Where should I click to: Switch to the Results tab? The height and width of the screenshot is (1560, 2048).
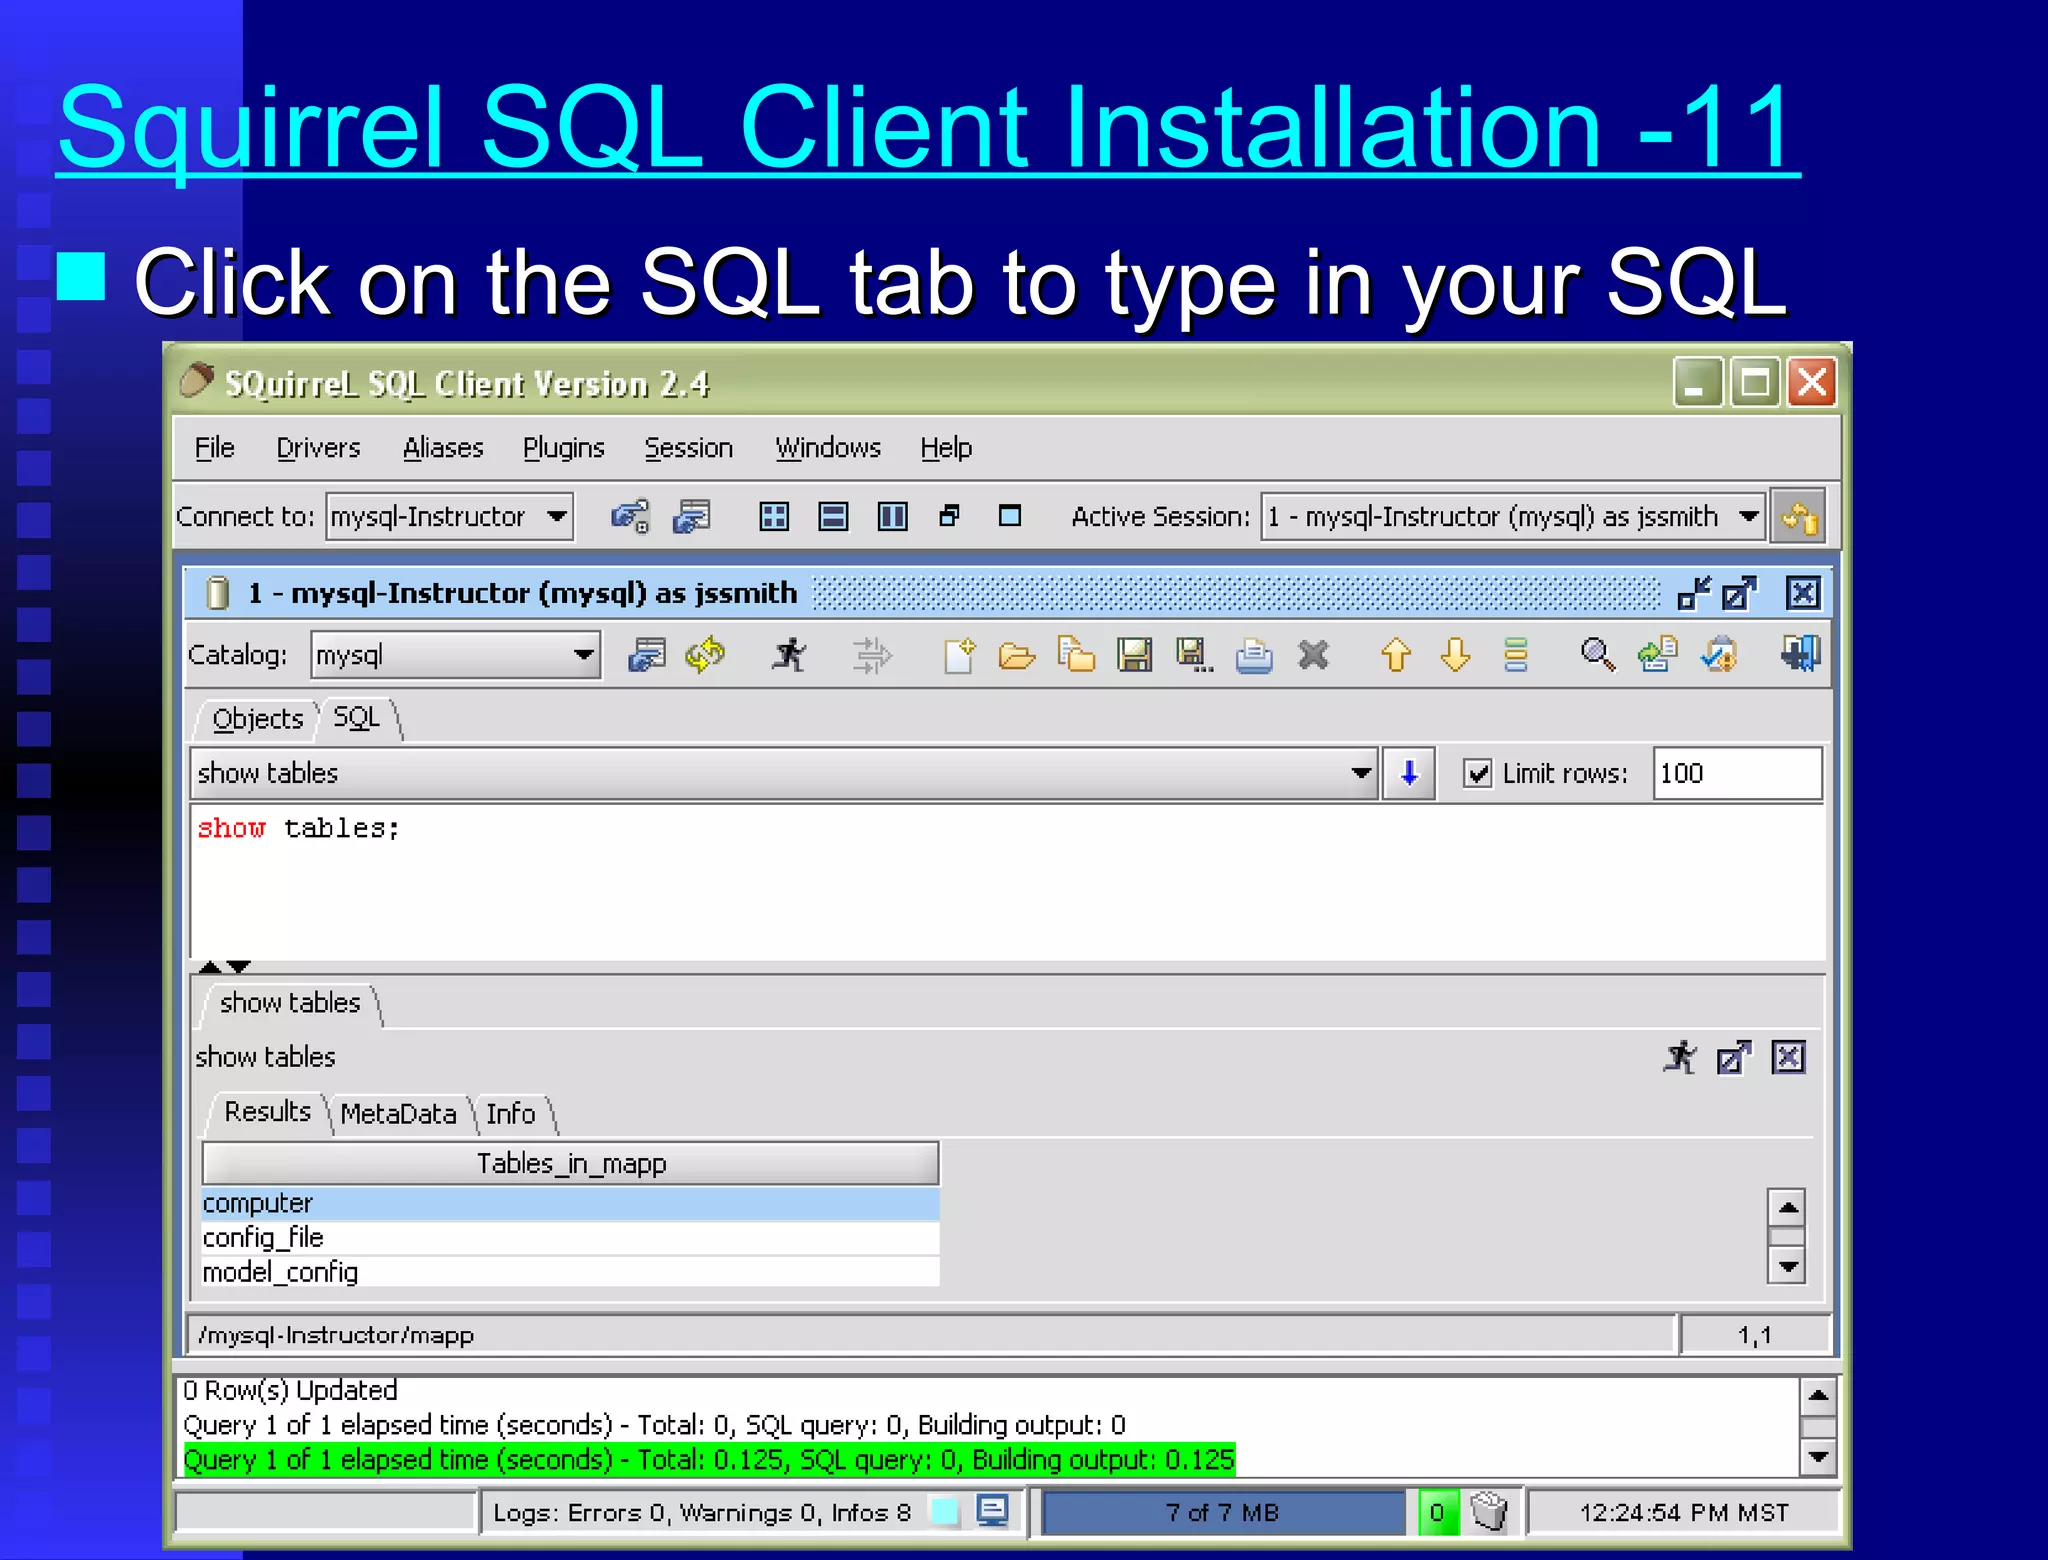pos(267,1112)
